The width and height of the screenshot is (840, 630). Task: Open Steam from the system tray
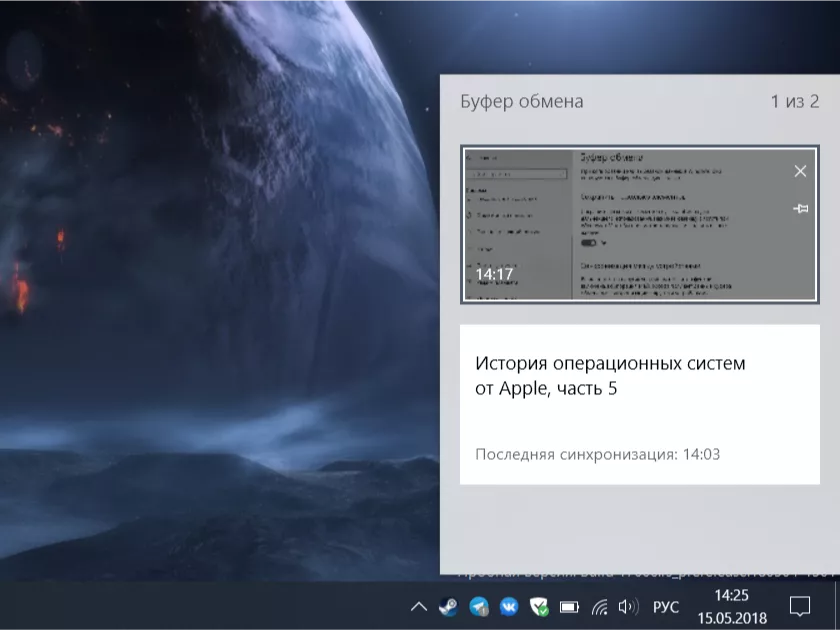click(x=448, y=606)
